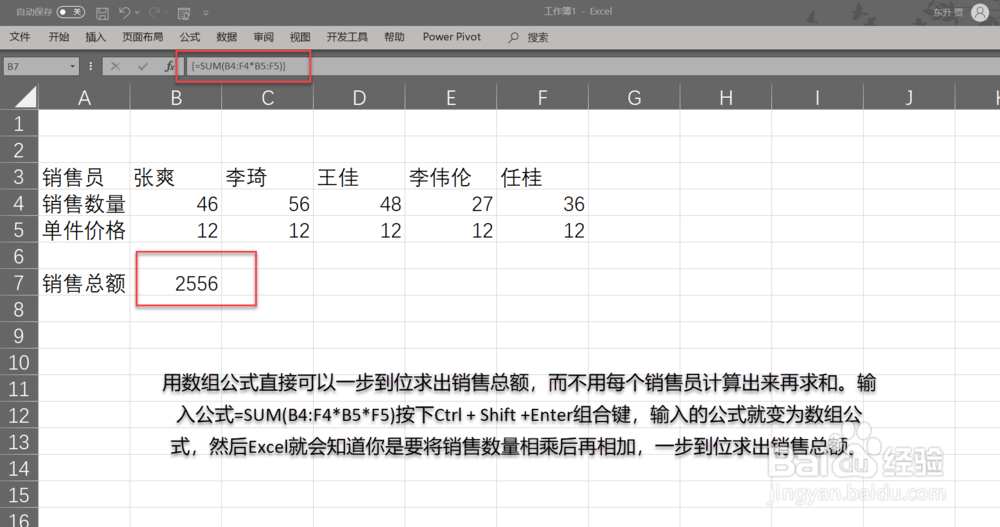Click the Select All corner triangle
The height and width of the screenshot is (527, 1000).
click(26, 97)
